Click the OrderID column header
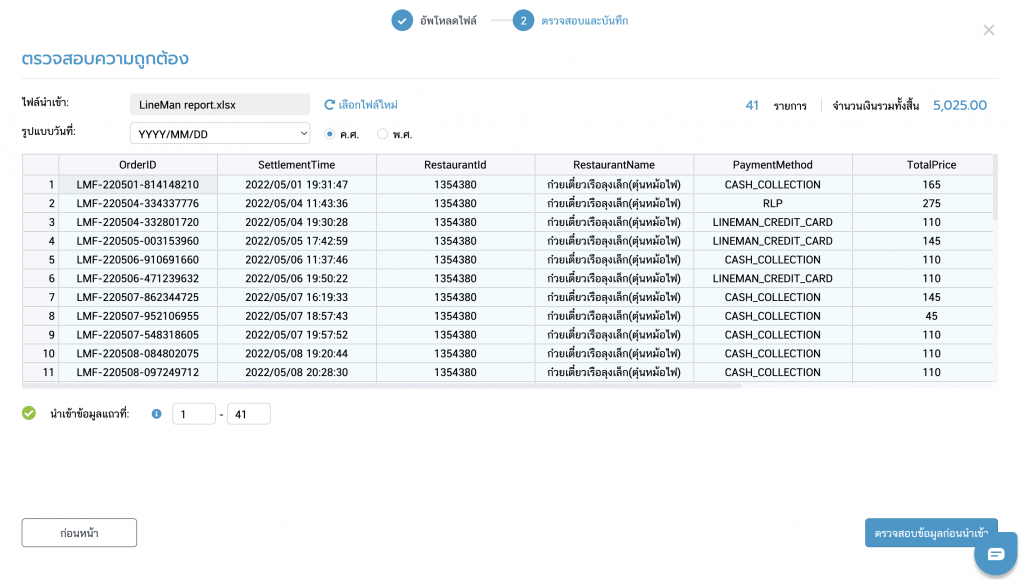Viewport: 1024px width, 584px height. (x=138, y=165)
